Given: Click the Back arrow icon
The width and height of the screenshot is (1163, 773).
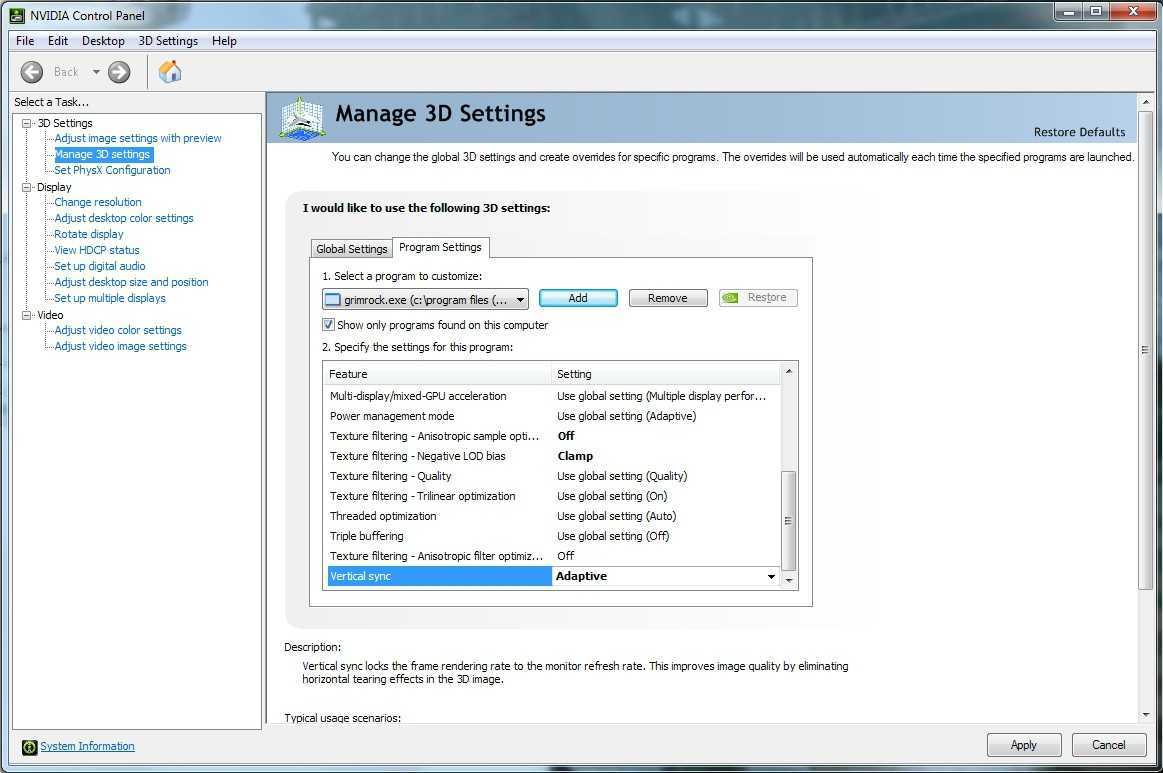Looking at the screenshot, I should [x=32, y=72].
